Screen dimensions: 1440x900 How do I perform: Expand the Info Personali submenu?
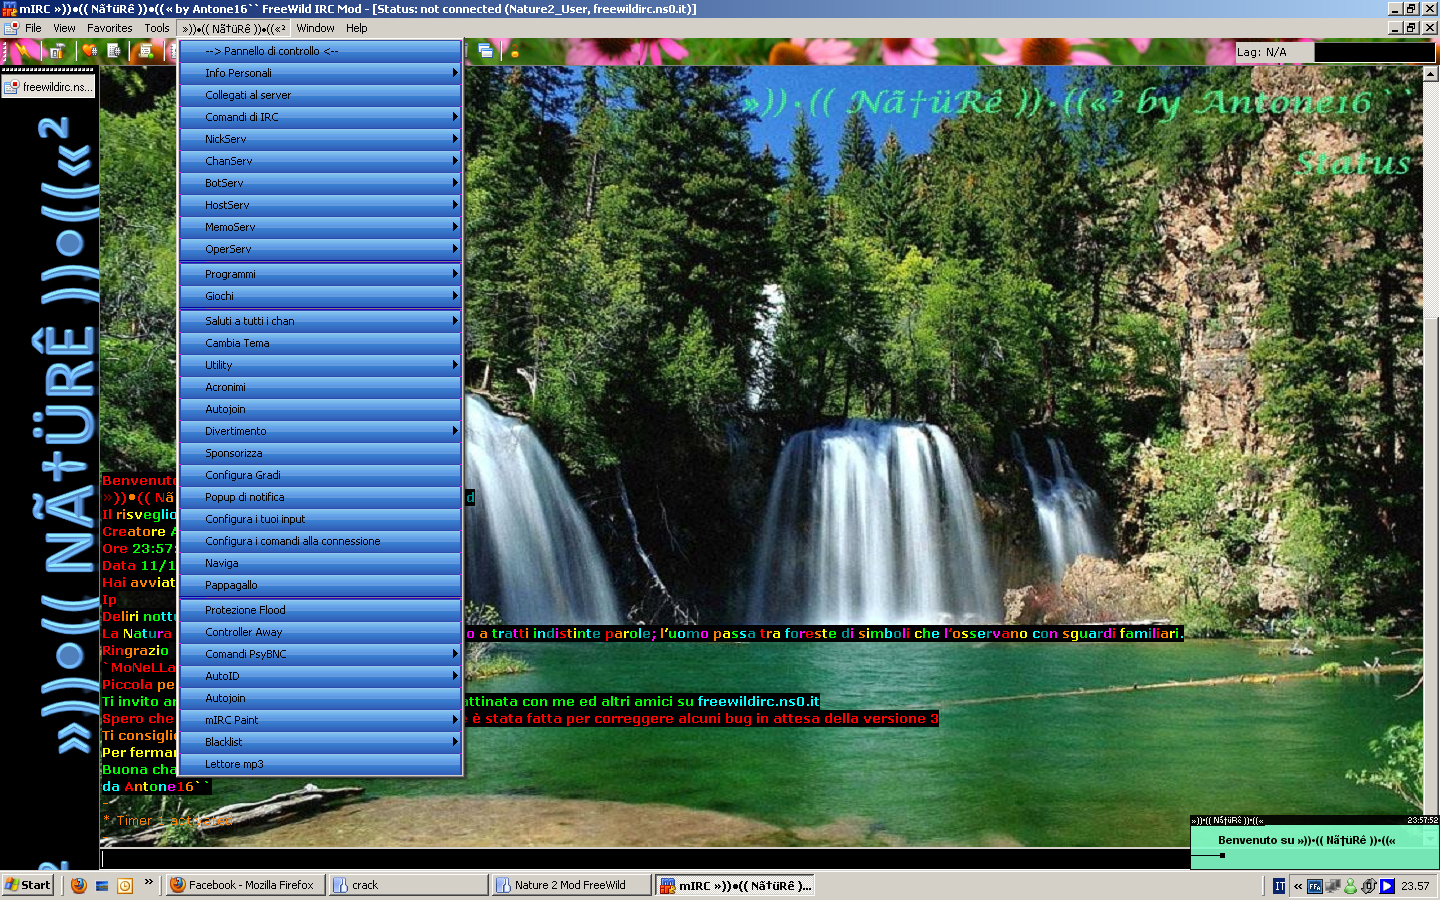click(x=320, y=73)
